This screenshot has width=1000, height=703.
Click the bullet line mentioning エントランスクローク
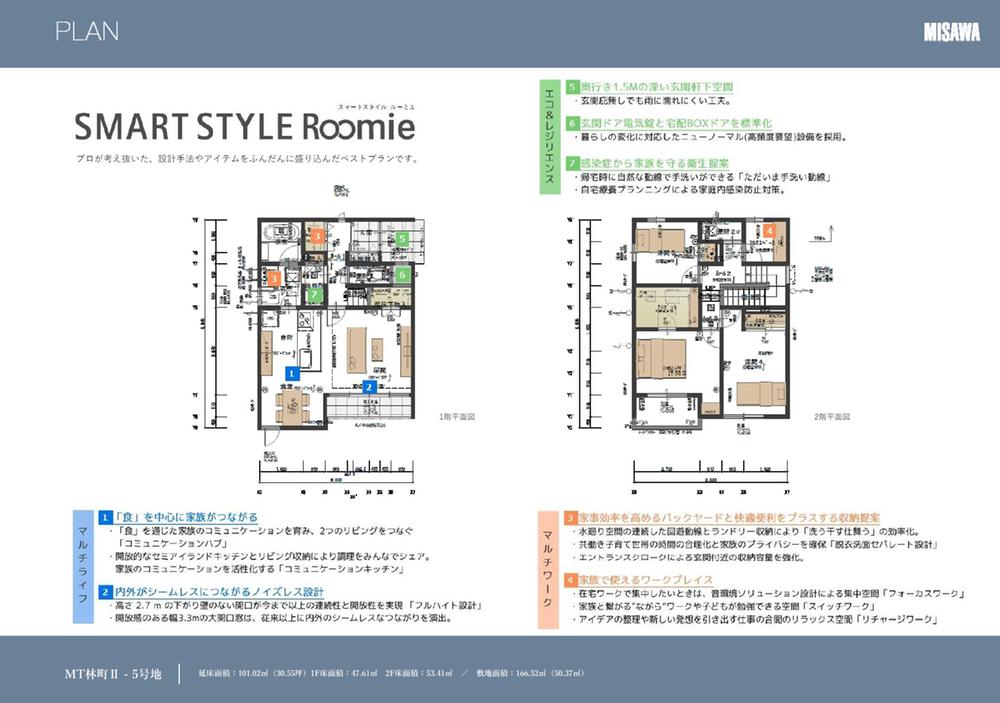tap(689, 558)
